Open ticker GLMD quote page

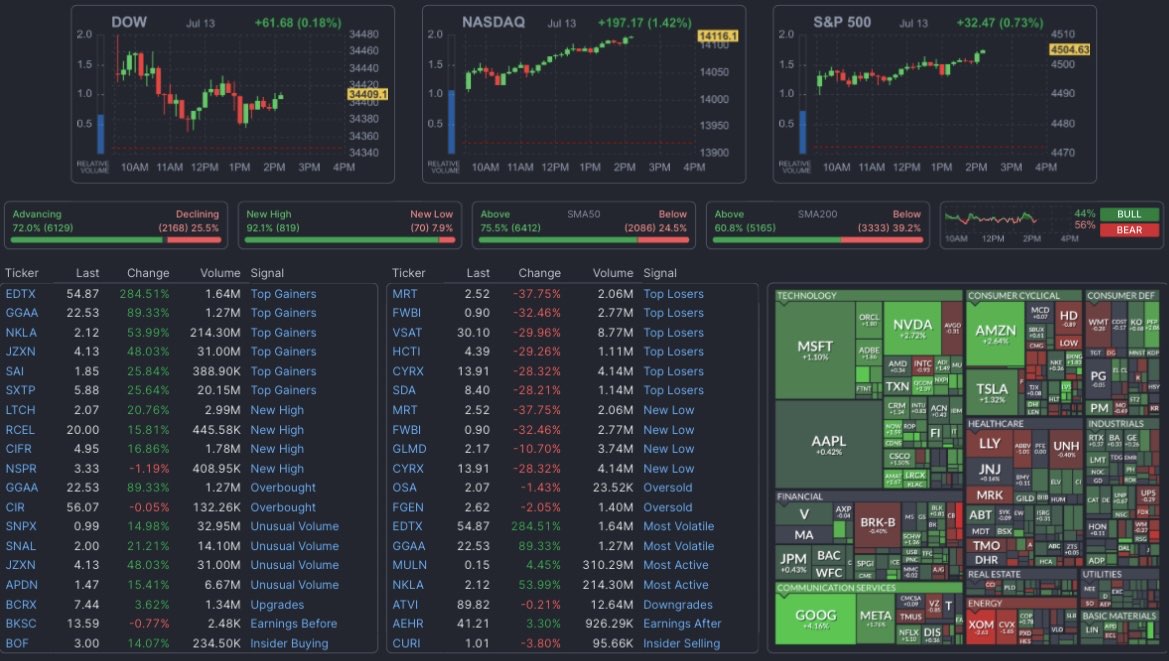click(409, 449)
